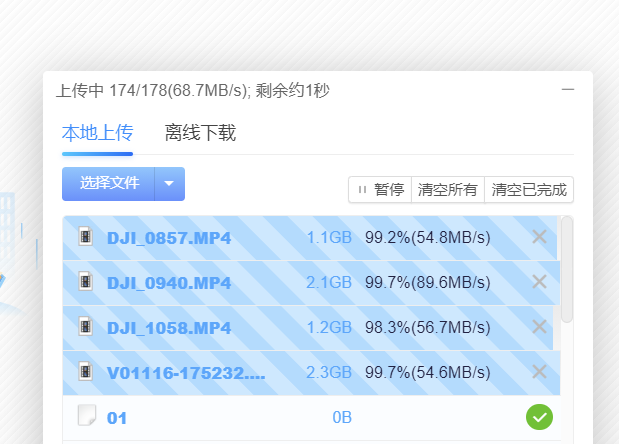The image size is (619, 444).
Task: Click the 1.2GB size value
Action: point(329,328)
